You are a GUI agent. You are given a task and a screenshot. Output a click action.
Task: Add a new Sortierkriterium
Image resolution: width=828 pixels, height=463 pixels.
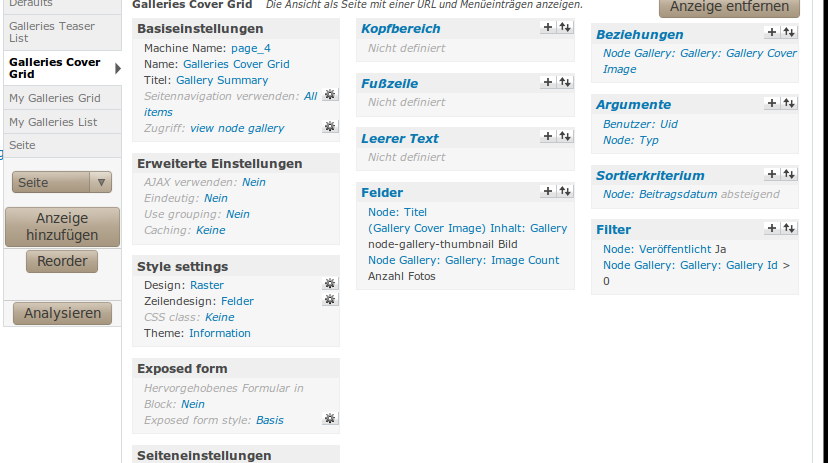771,174
